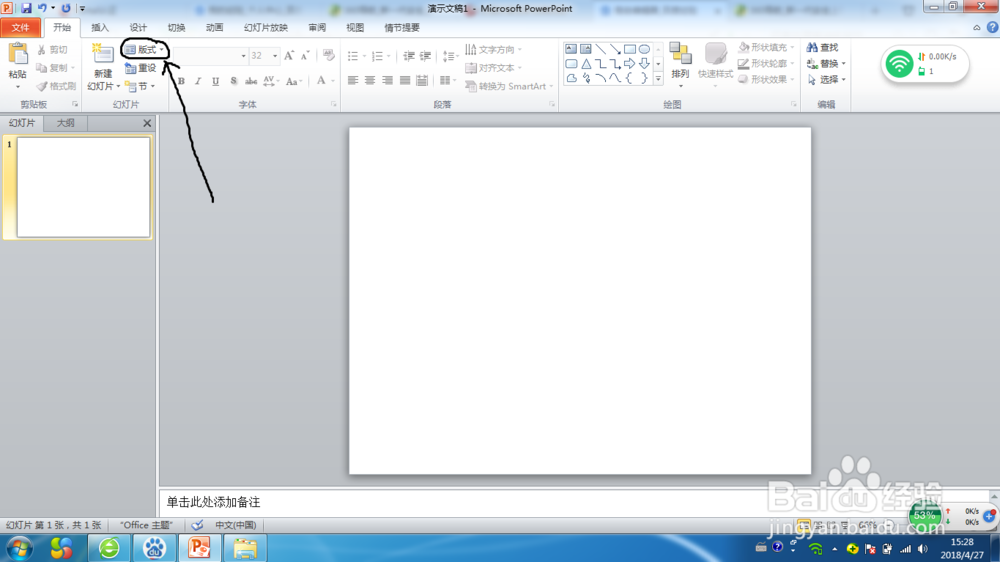Click the Redo/Repeat icon in the quick access toolbar
Viewport: 1000px width, 562px height.
tap(66, 8)
